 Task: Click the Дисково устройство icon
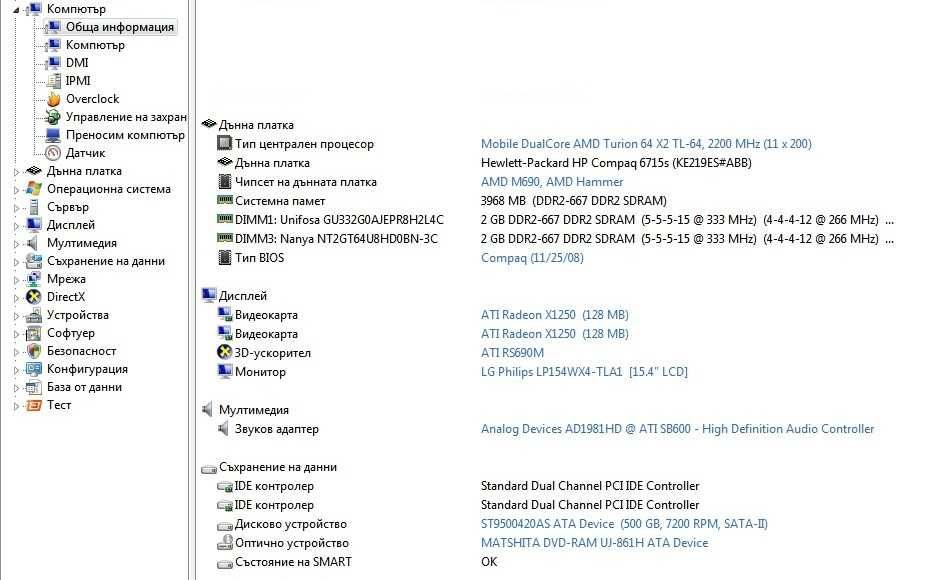pyautogui.click(x=224, y=525)
